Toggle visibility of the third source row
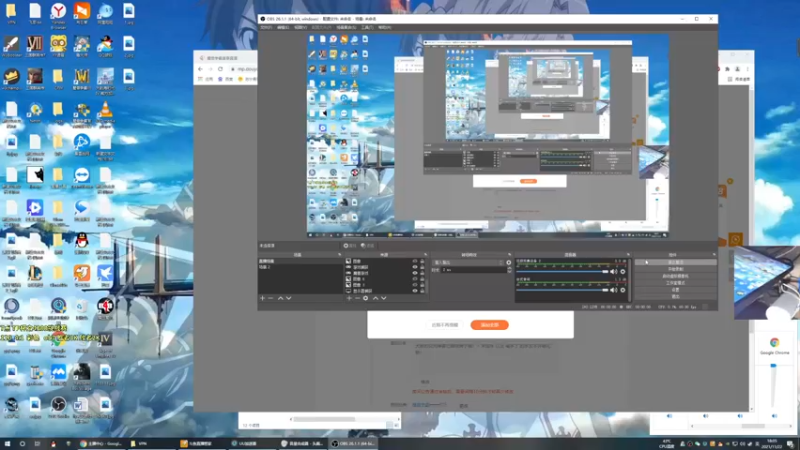 click(415, 273)
